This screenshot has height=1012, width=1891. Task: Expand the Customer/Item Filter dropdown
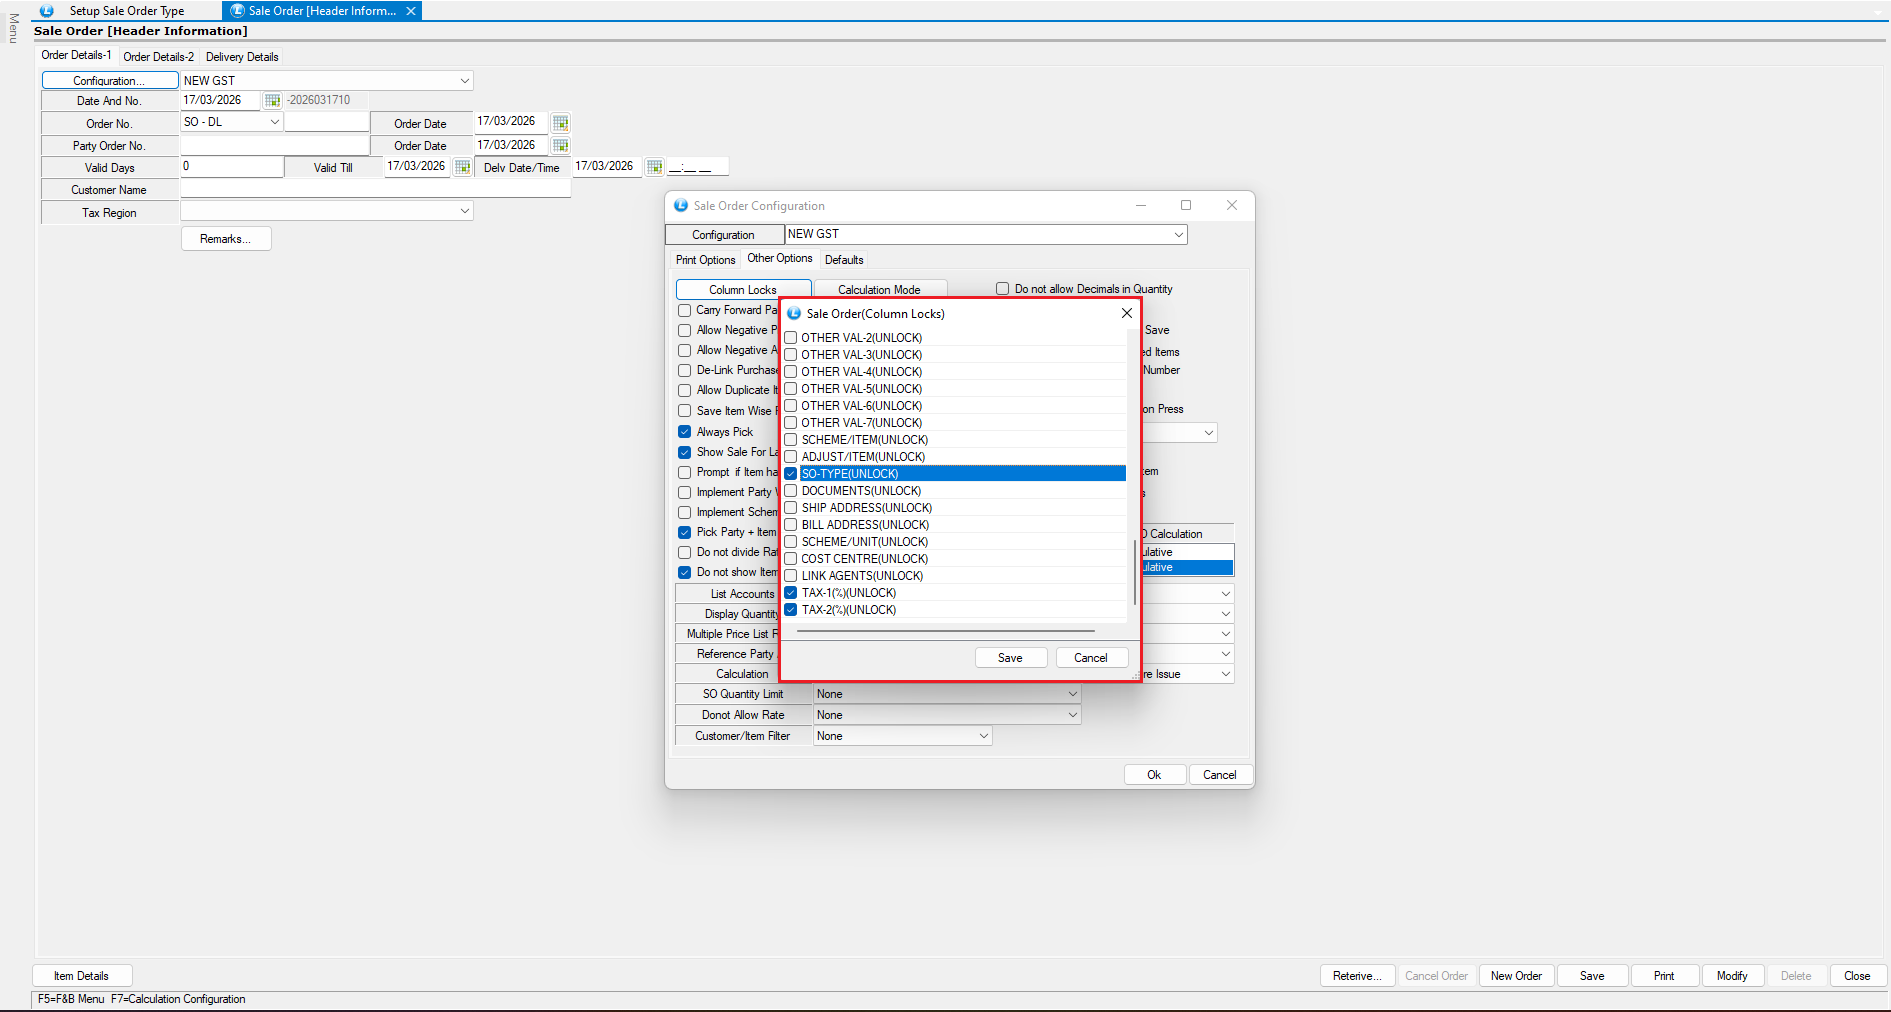click(983, 736)
